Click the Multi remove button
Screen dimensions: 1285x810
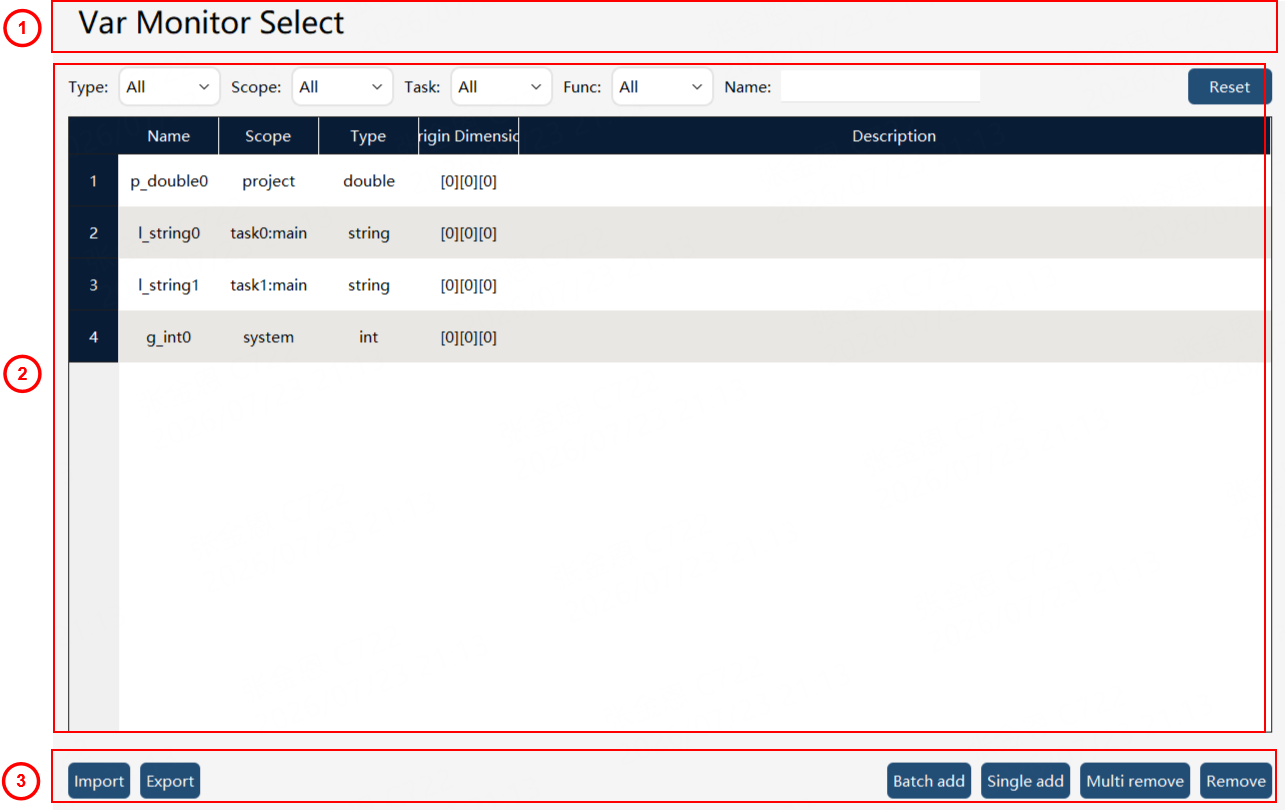tap(1135, 781)
